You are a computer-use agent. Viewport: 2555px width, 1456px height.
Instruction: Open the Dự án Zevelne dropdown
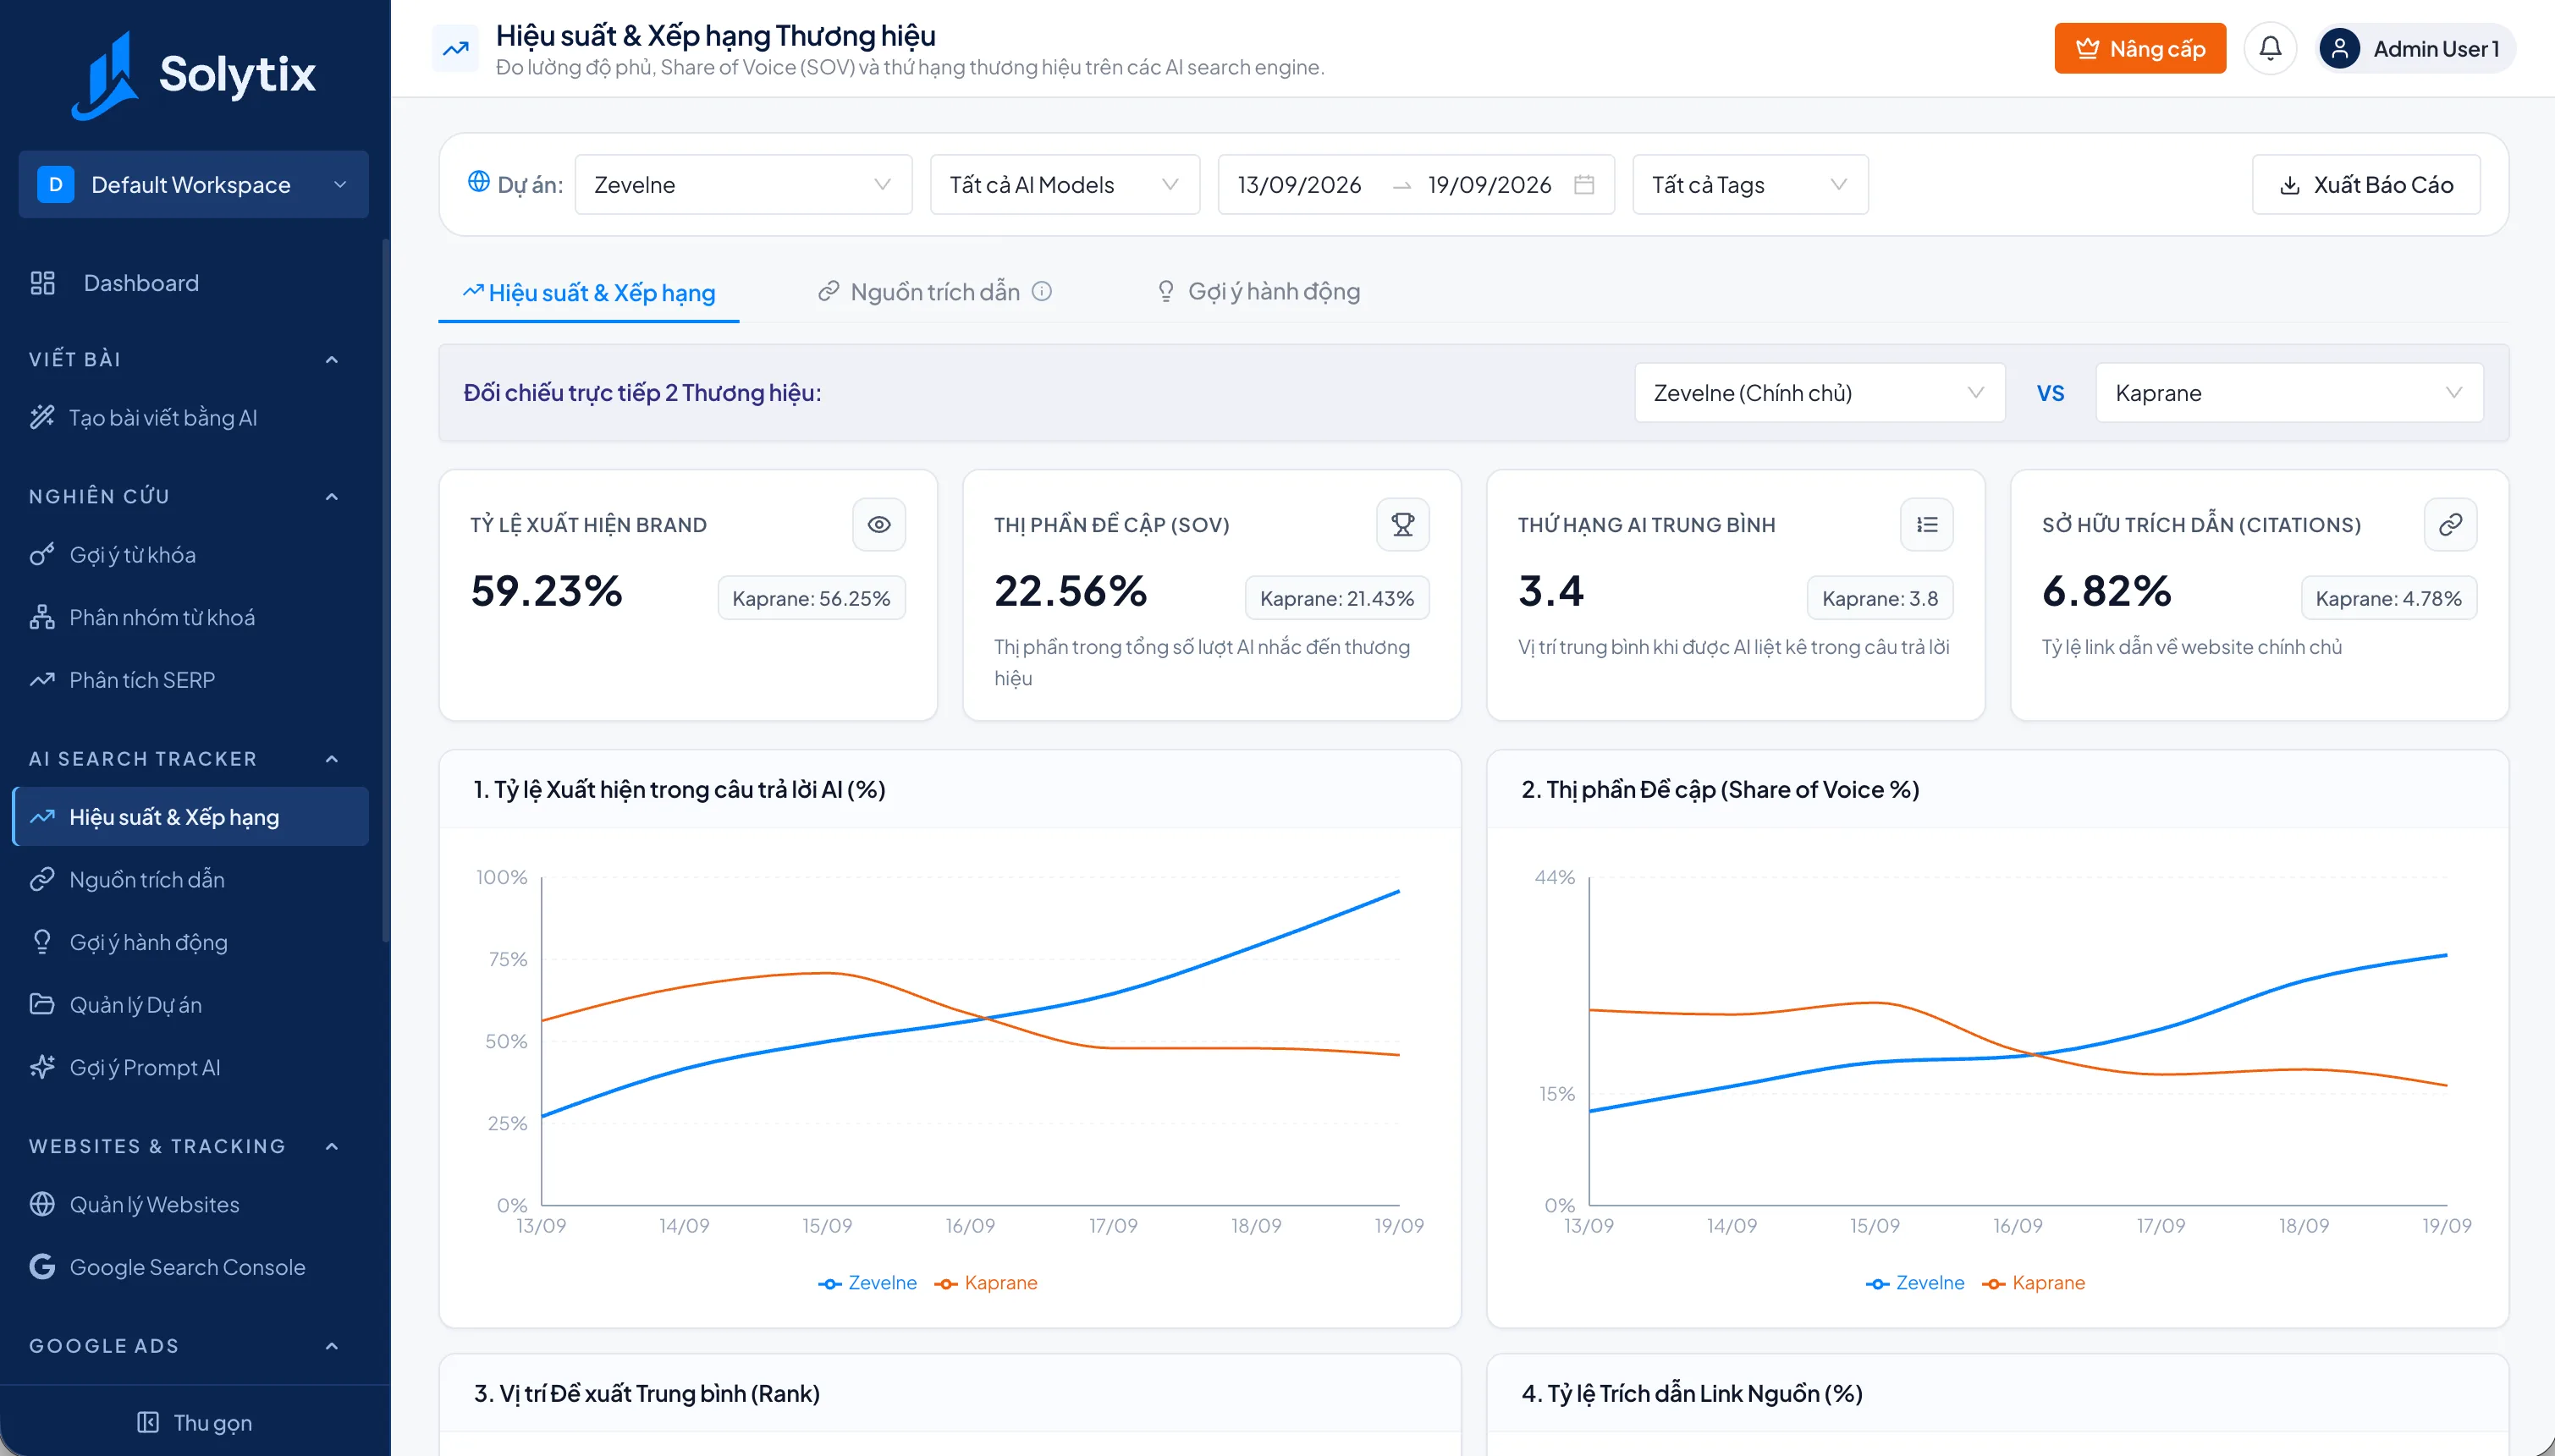[x=743, y=184]
